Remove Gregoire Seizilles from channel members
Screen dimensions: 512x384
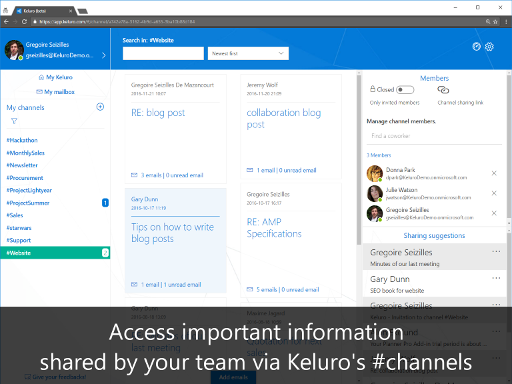494,213
